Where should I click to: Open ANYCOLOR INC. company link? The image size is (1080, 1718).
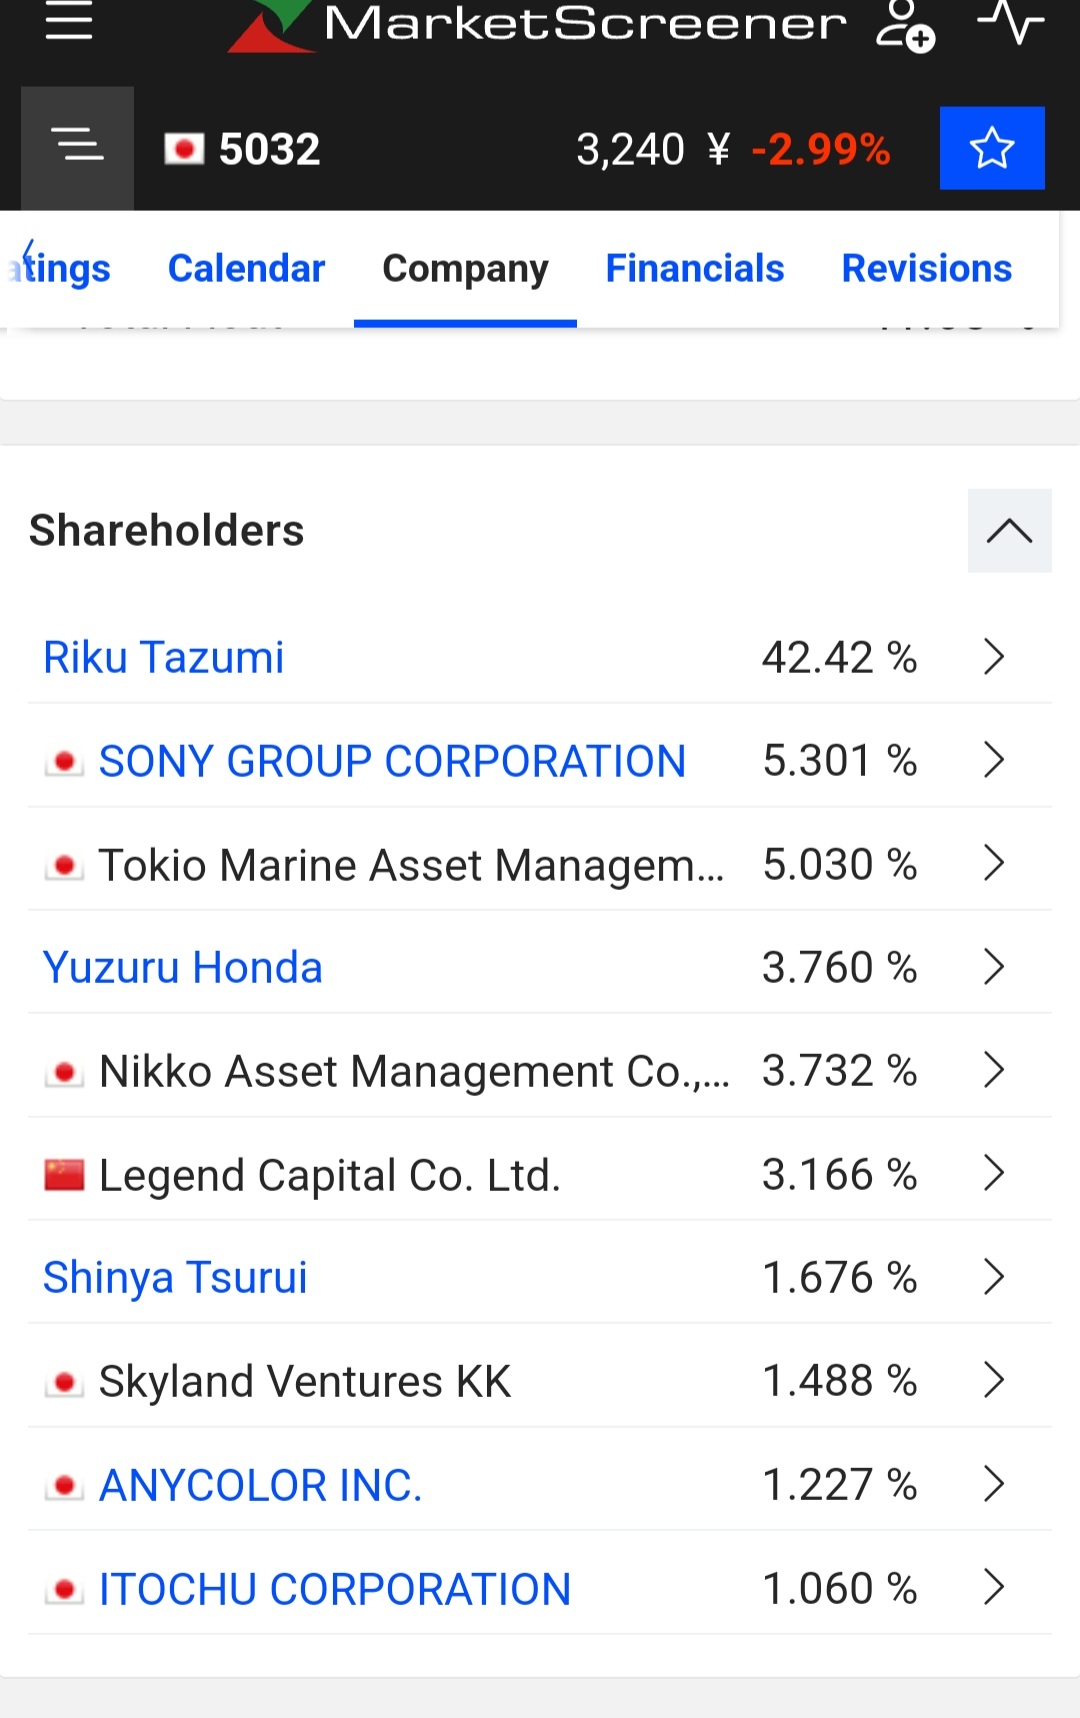pos(261,1485)
